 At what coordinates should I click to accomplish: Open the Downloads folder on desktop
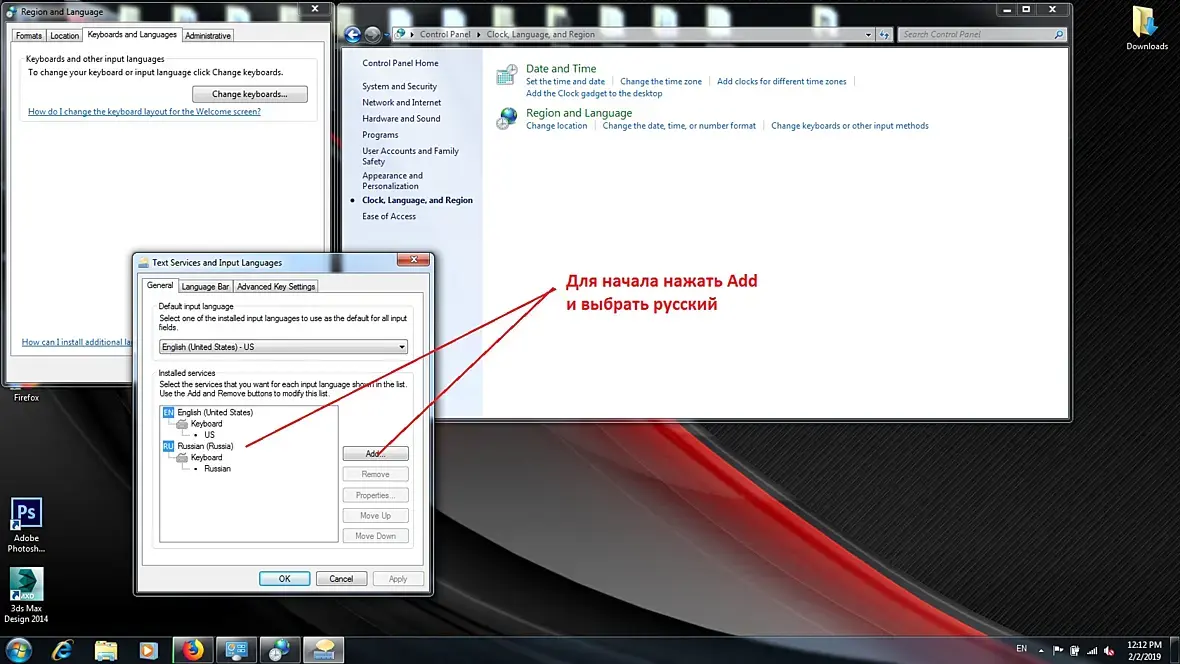1146,29
